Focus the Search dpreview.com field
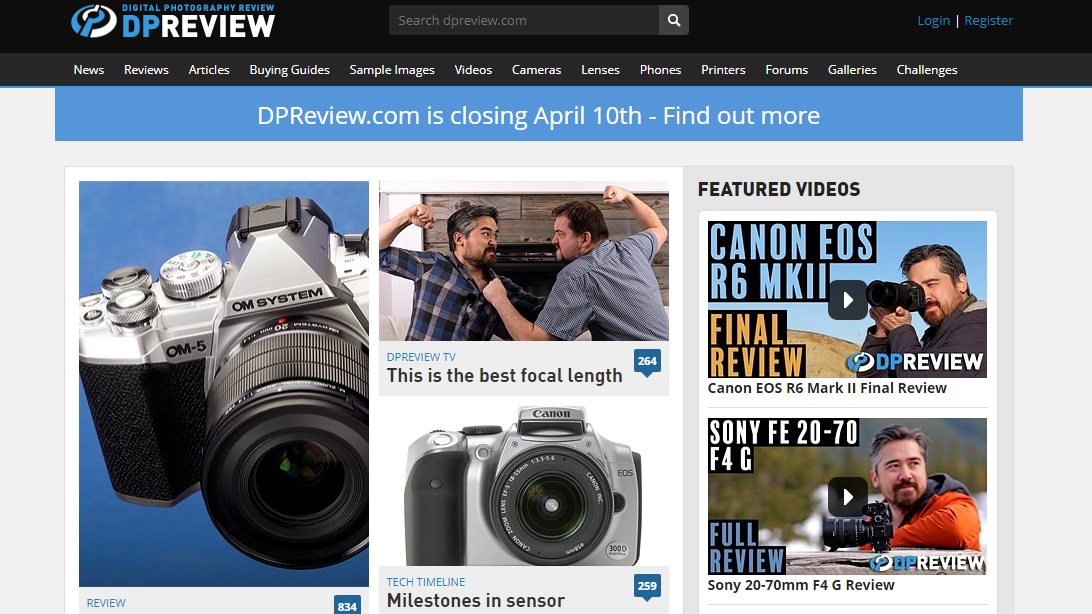 [524, 20]
